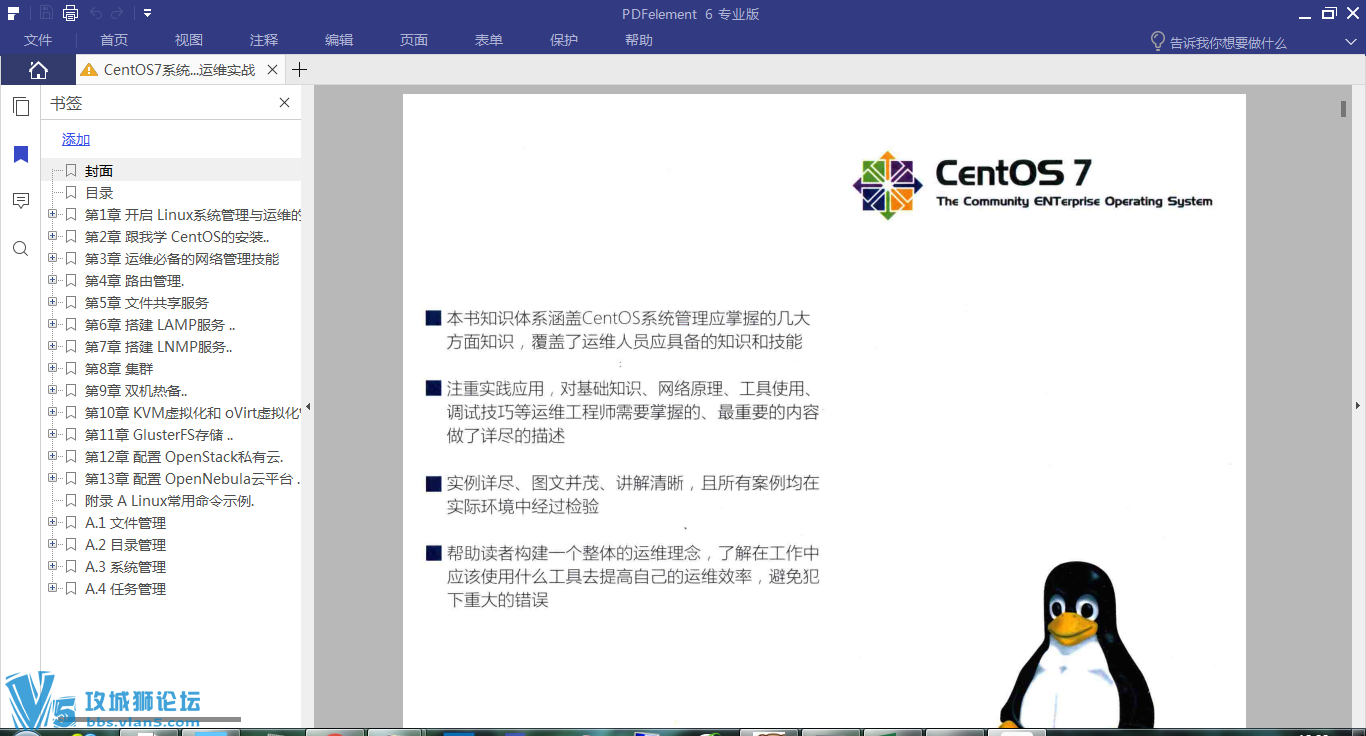Click the Print icon in quick access toolbar

(x=70, y=13)
